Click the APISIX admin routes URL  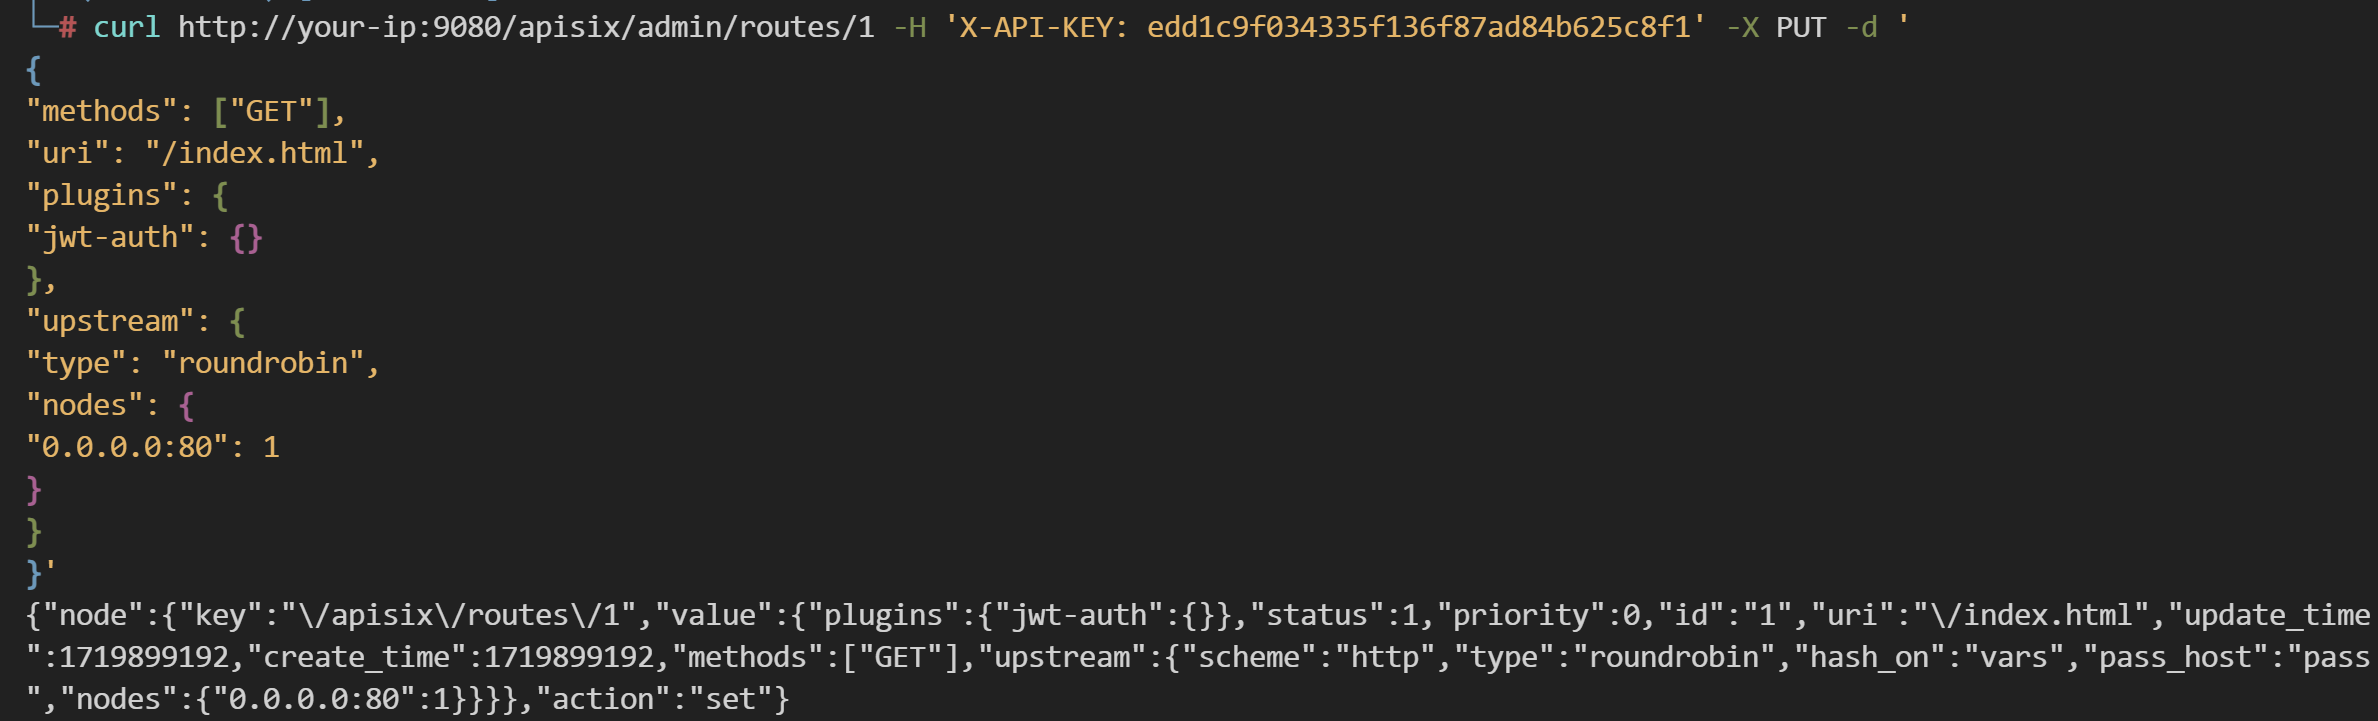(x=525, y=27)
